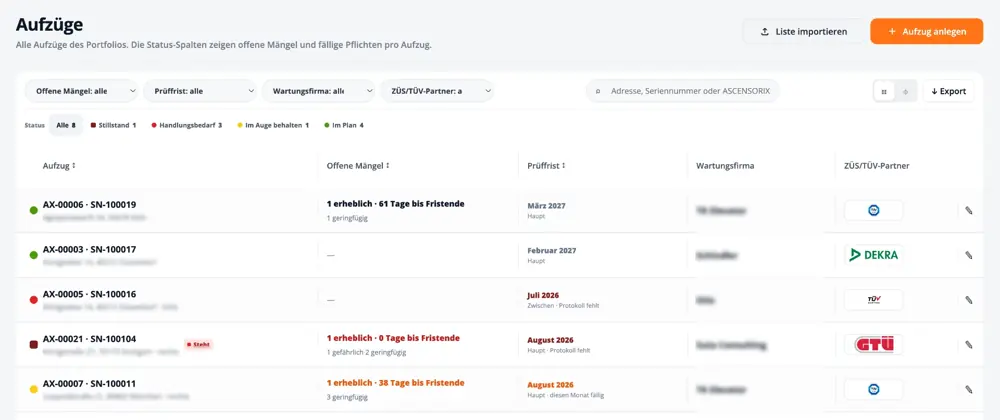Click the Aufzüge page heading

(x=50, y=25)
